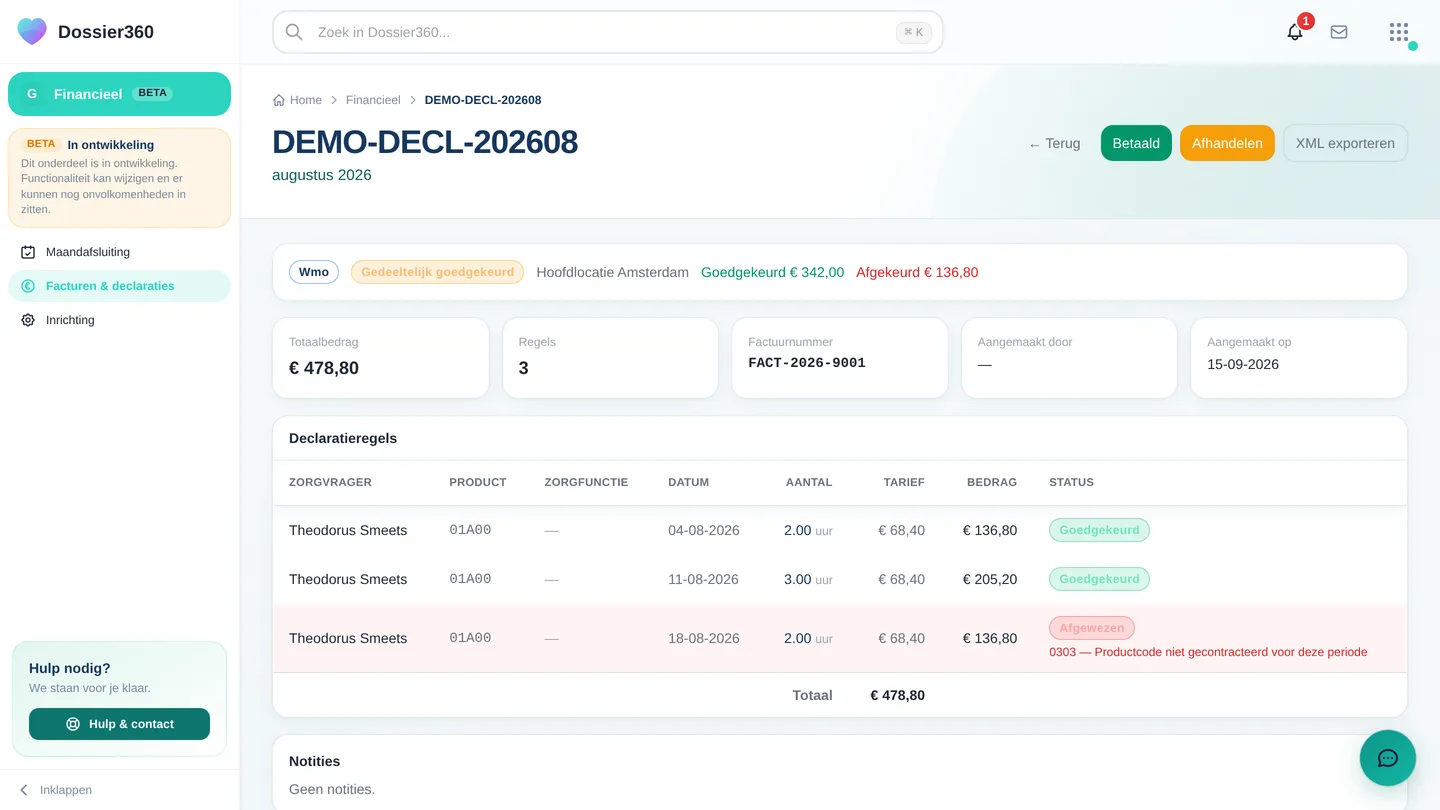Select Facturen & declaraties in the sidebar

click(x=119, y=286)
